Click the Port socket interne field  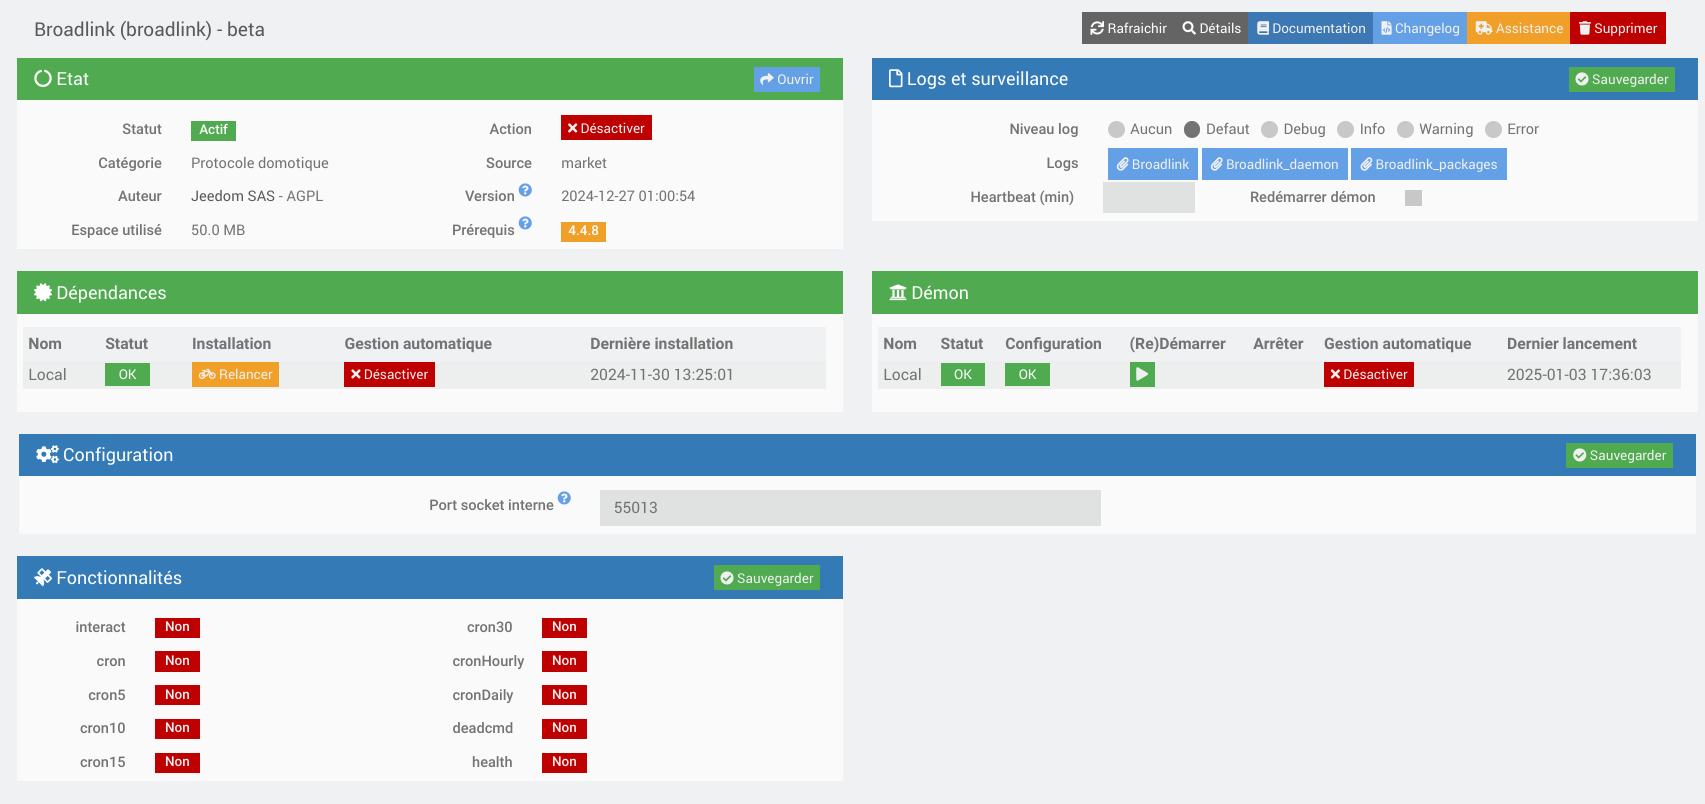click(x=850, y=508)
